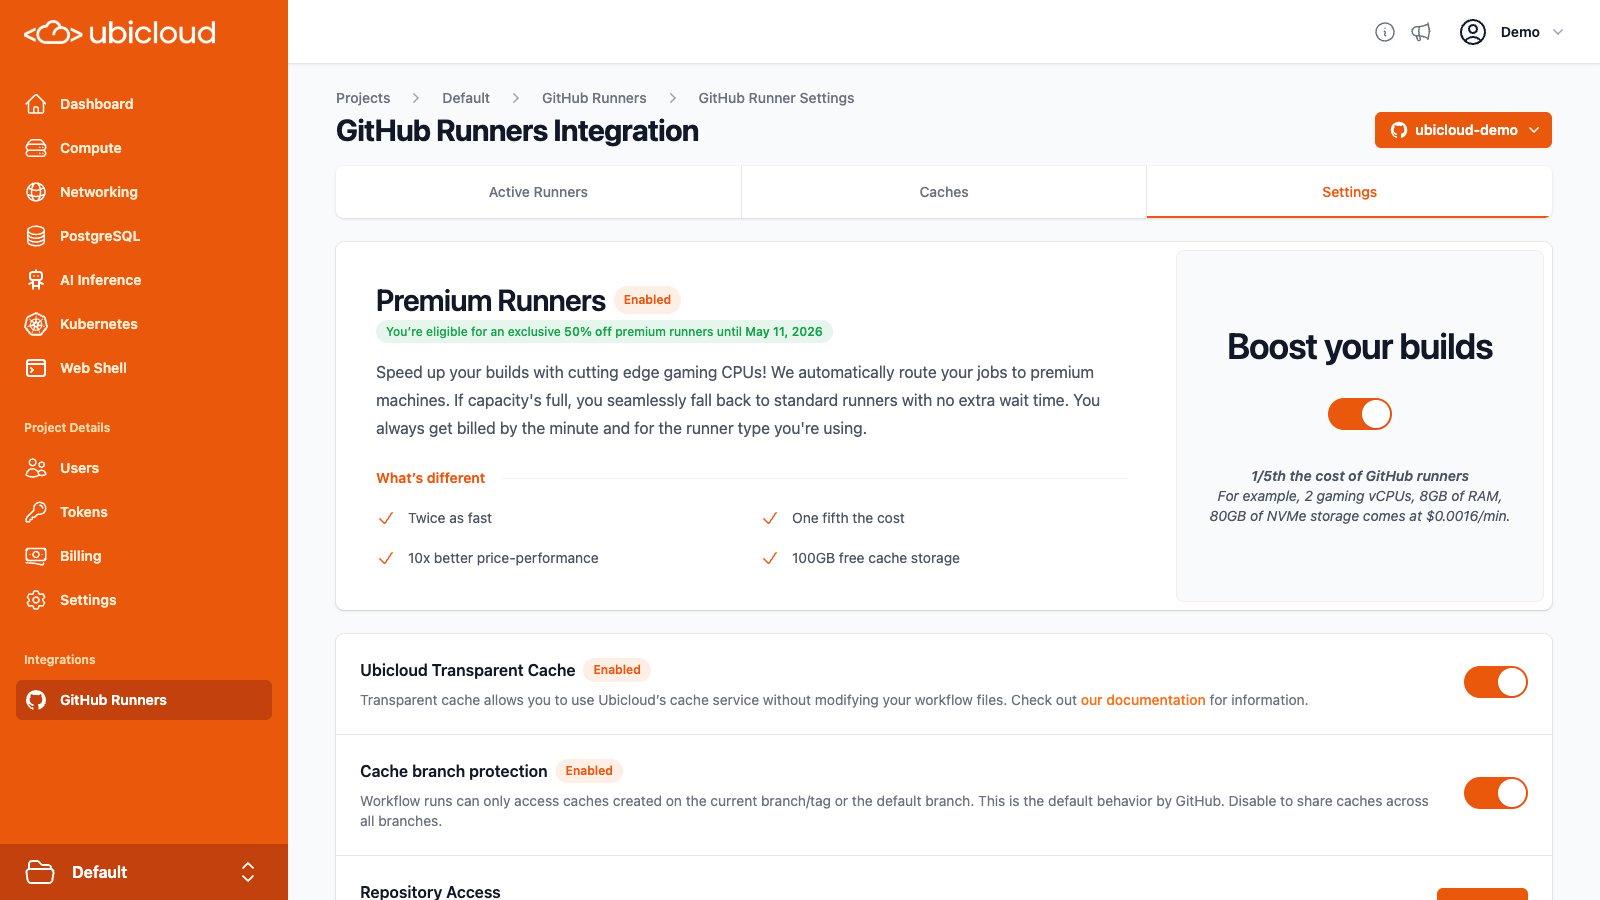Toggle the Boost your builds premium switch
The width and height of the screenshot is (1600, 900).
(1360, 414)
